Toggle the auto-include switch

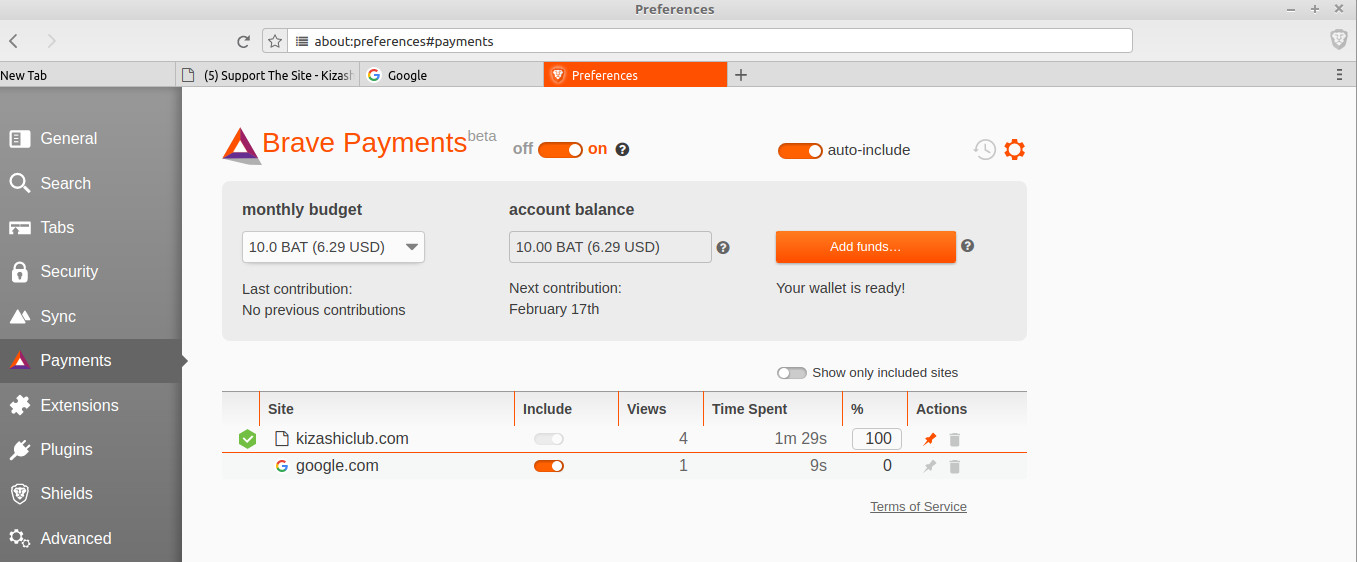click(800, 151)
